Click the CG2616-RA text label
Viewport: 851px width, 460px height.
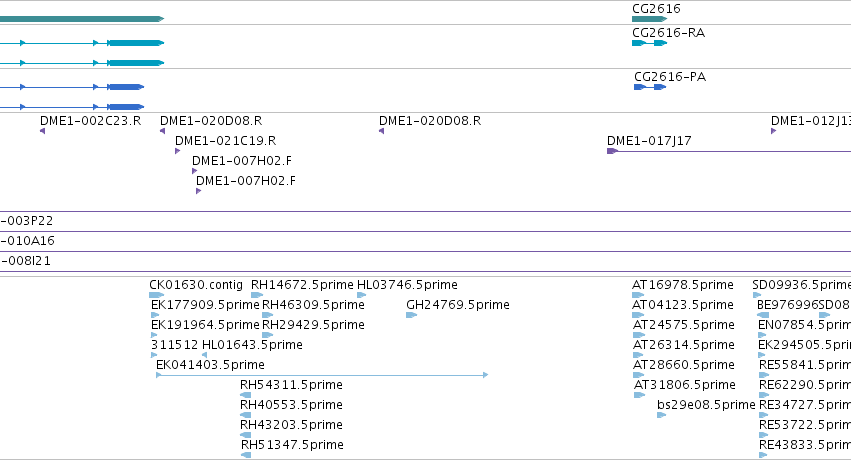(x=668, y=33)
